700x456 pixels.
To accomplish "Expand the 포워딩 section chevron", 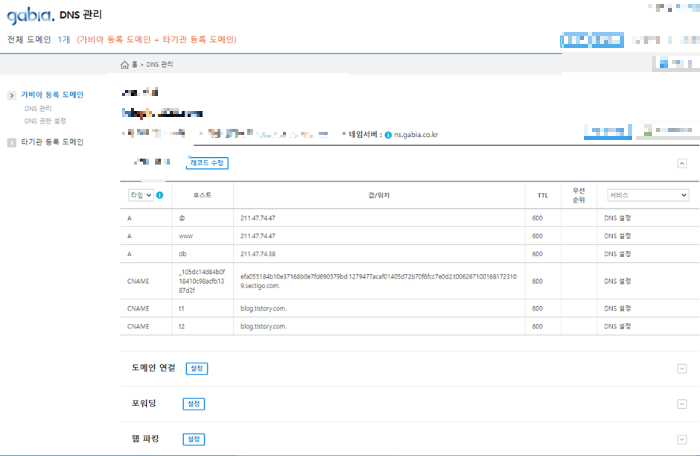I will [x=682, y=404].
